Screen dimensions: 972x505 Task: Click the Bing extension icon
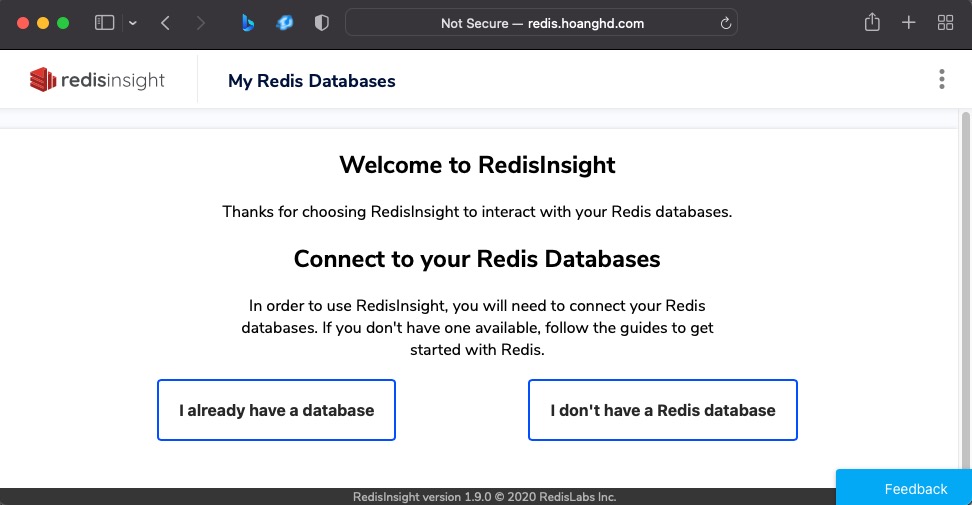pos(247,23)
